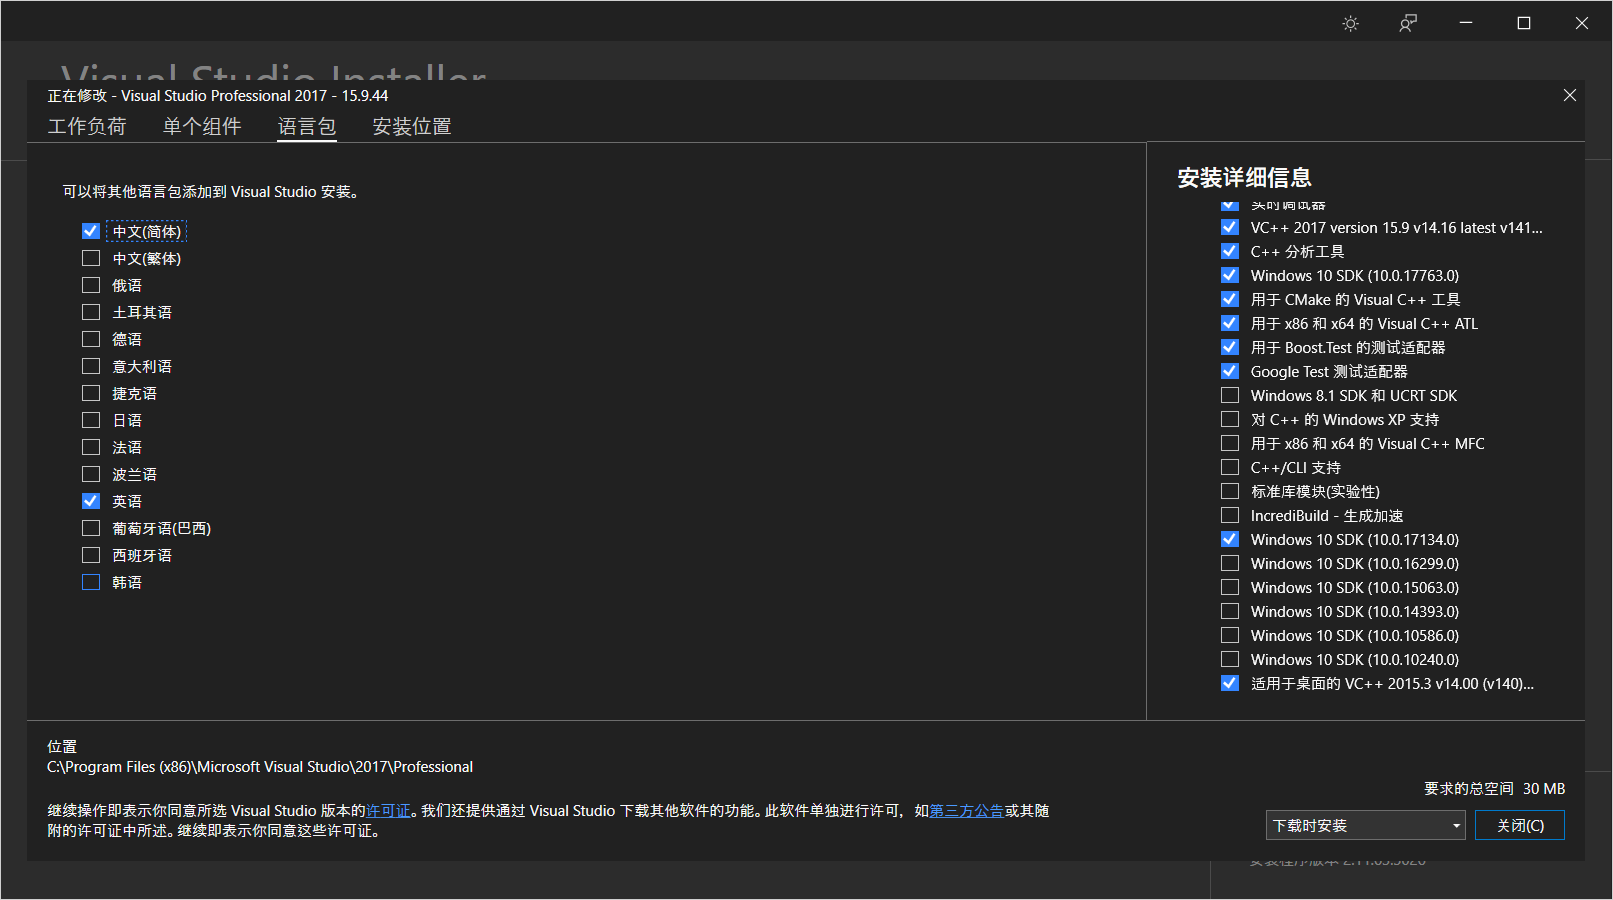Uncheck the 英语 language pack
The height and width of the screenshot is (900, 1613).
(91, 501)
